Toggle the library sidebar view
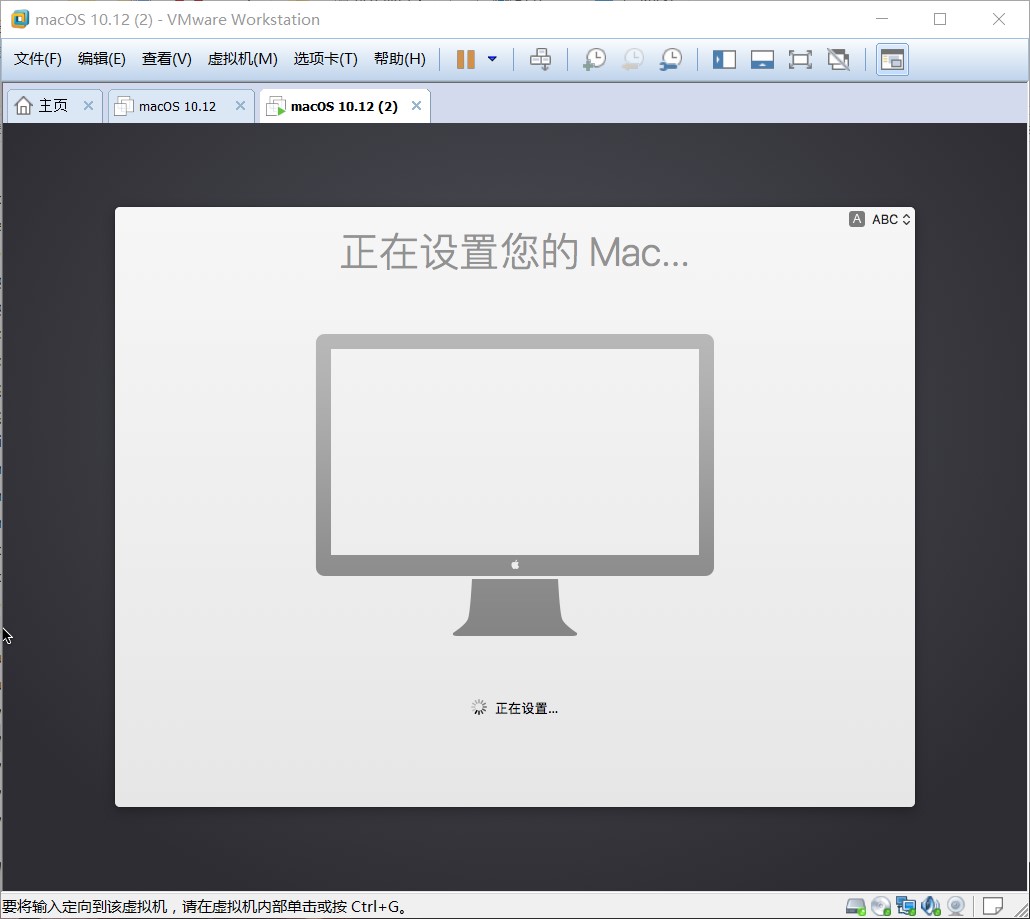1030x919 pixels. click(724, 60)
